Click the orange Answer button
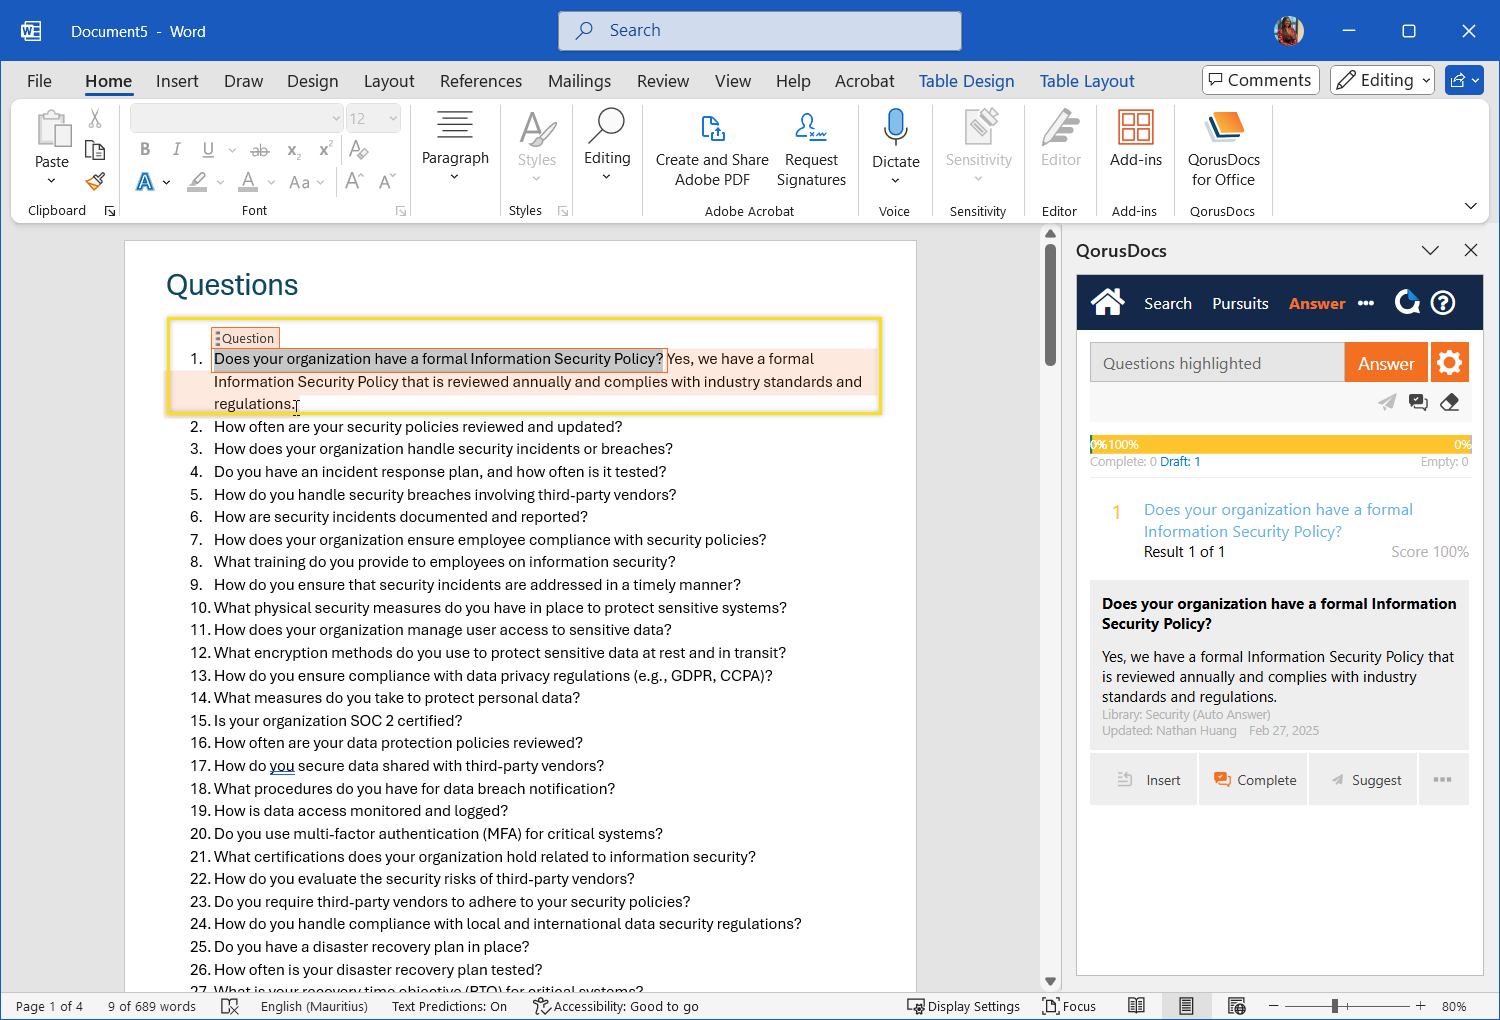 [x=1385, y=364]
